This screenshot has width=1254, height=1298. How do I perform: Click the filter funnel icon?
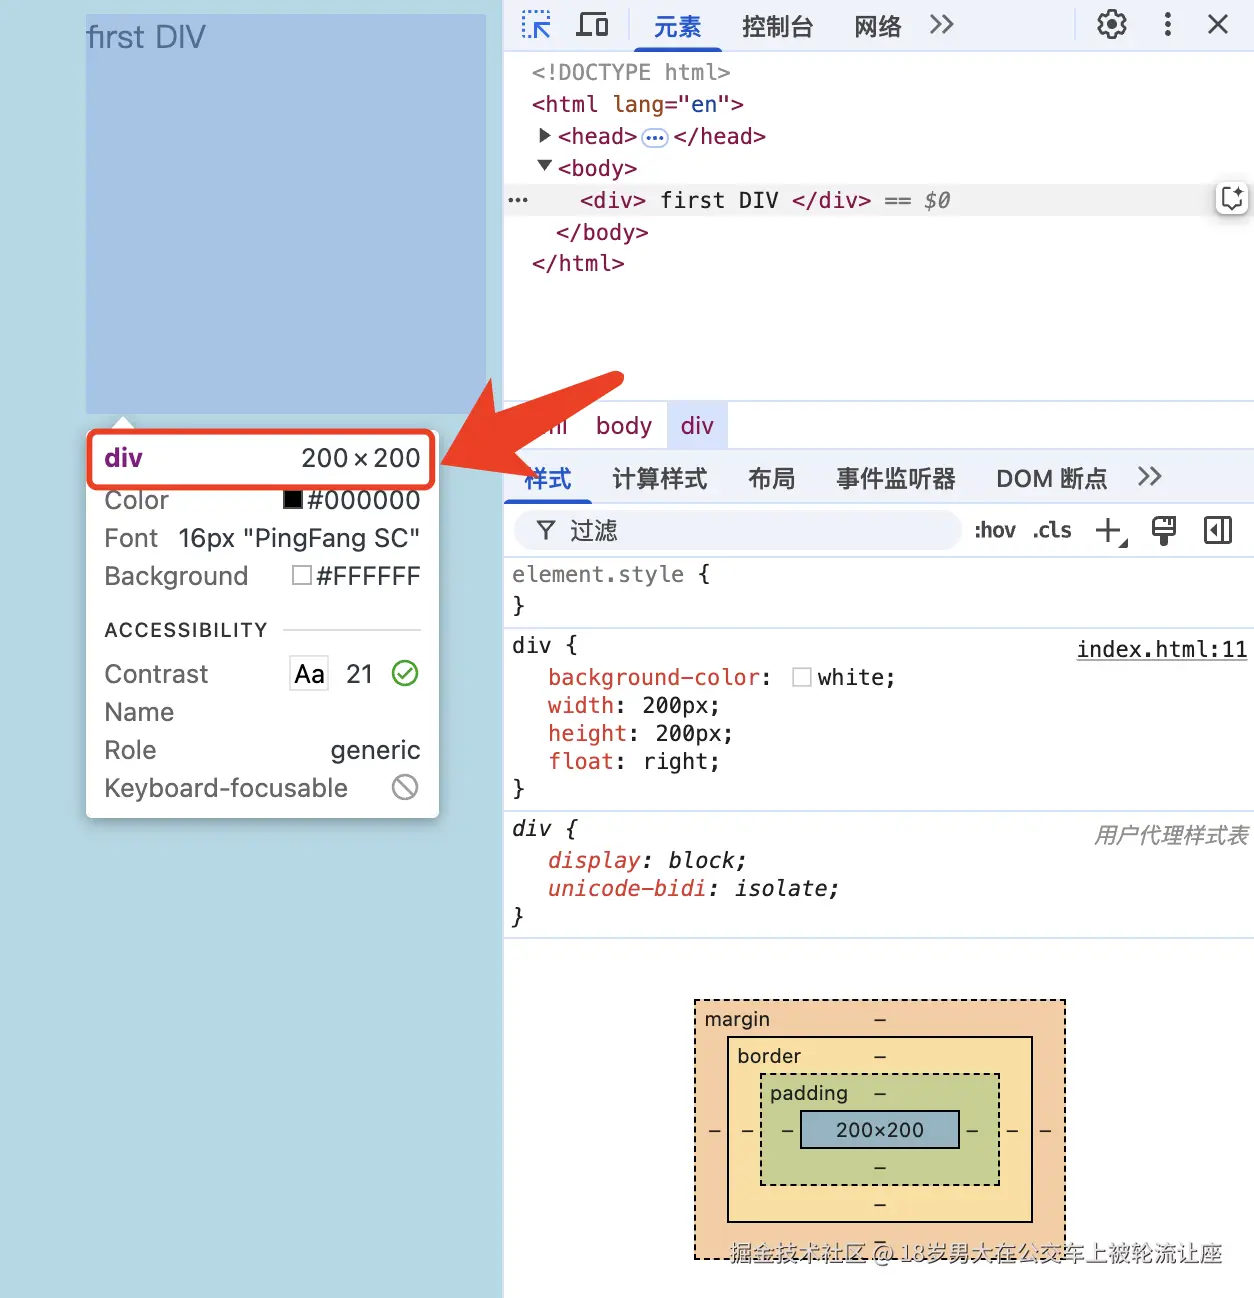click(545, 530)
